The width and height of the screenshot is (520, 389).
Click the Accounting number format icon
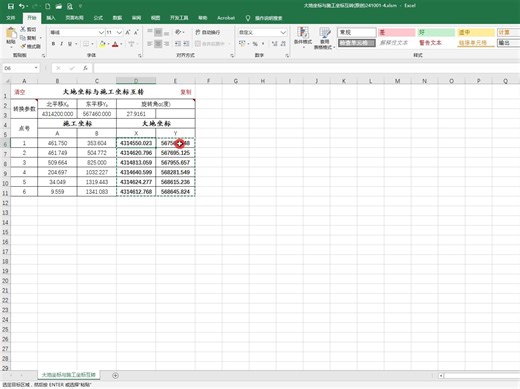click(242, 44)
